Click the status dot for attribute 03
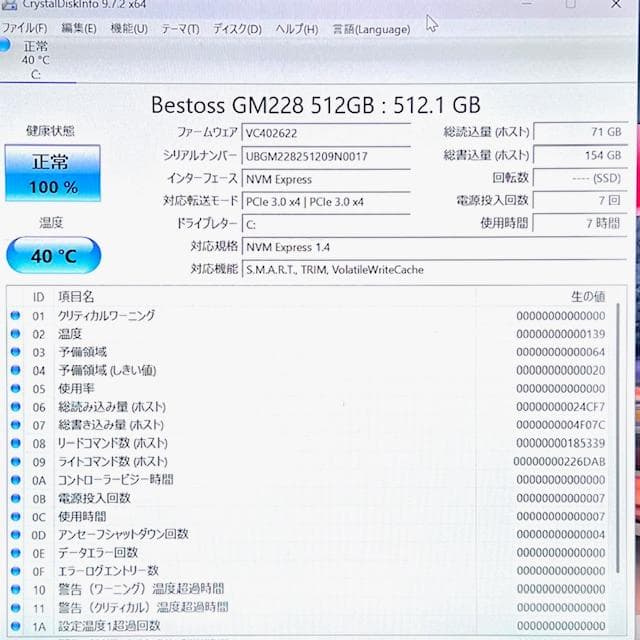Image resolution: width=640 pixels, height=640 pixels. point(16,351)
